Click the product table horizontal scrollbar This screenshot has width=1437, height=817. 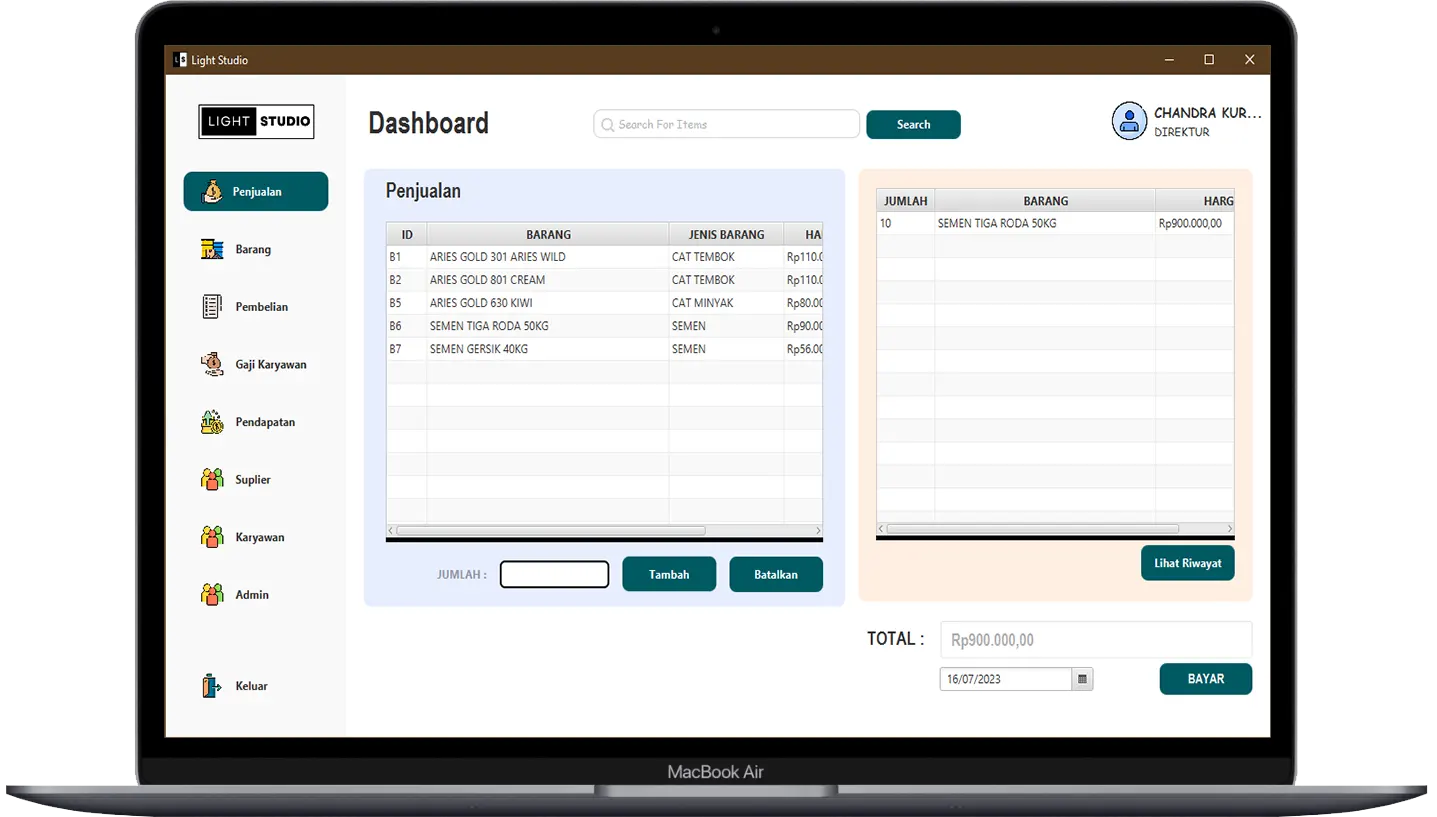(x=550, y=531)
